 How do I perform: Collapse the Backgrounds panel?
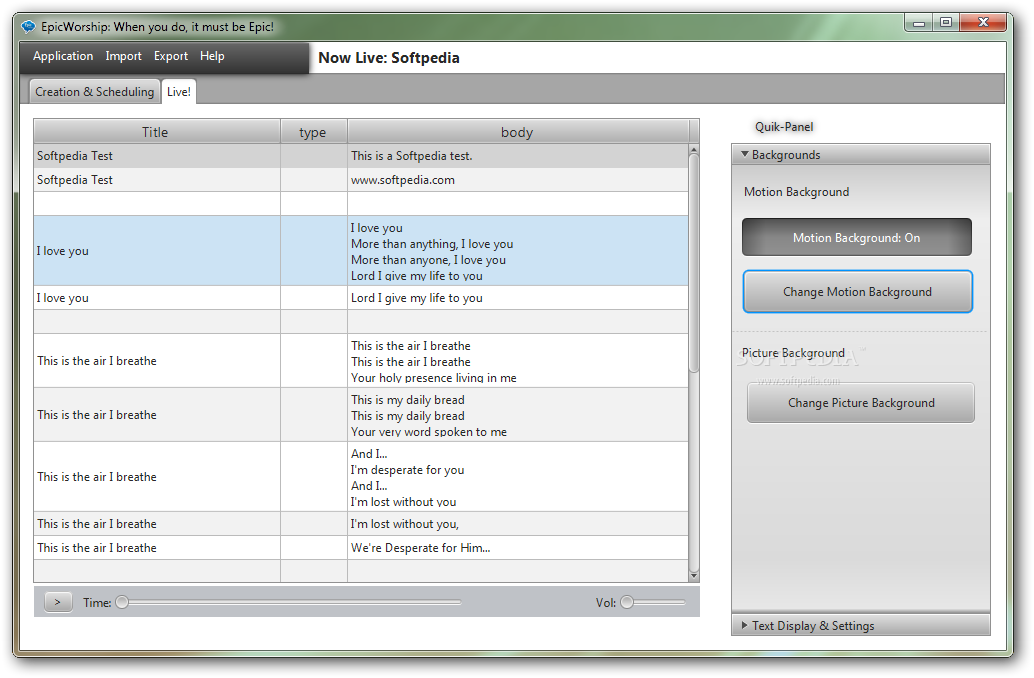[x=861, y=154]
